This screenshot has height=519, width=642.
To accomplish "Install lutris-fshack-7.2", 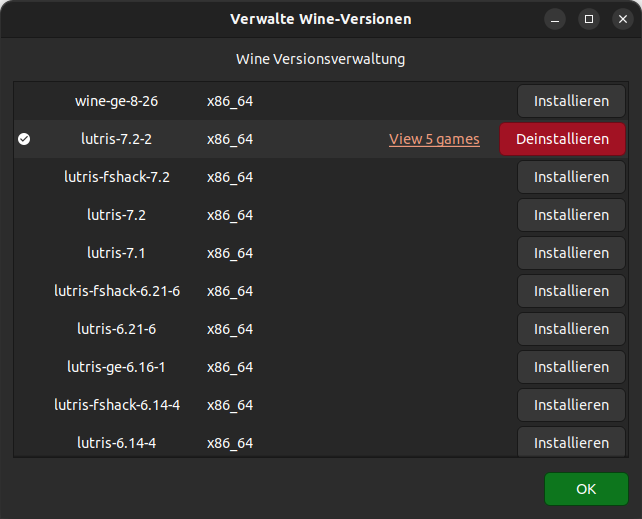I will click(571, 177).
